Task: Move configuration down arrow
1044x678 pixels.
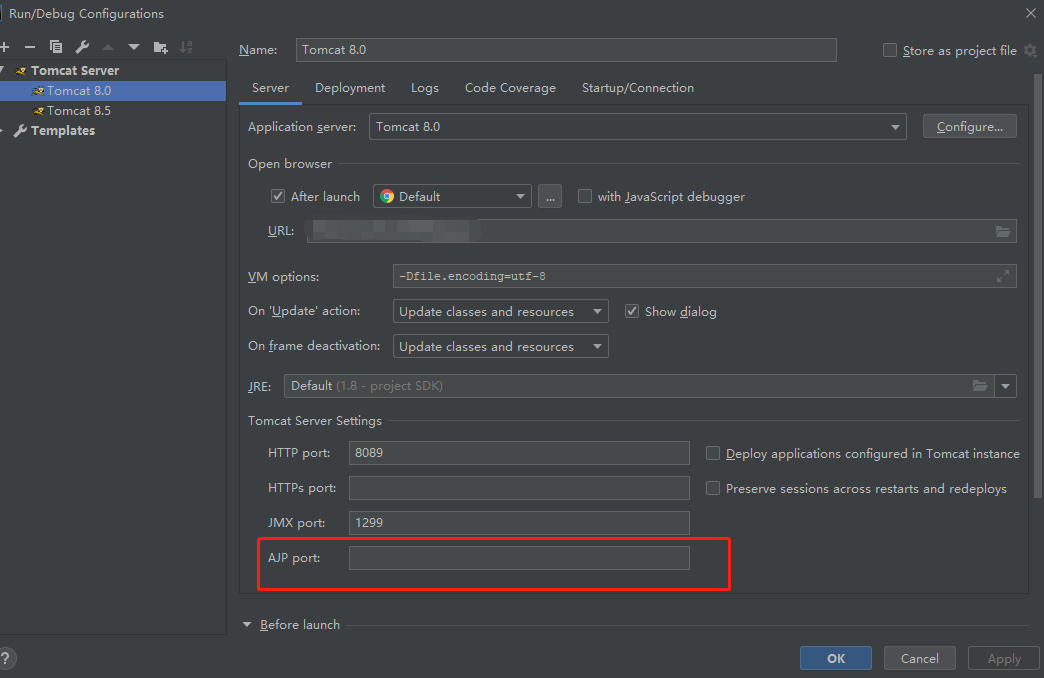Action: point(134,47)
